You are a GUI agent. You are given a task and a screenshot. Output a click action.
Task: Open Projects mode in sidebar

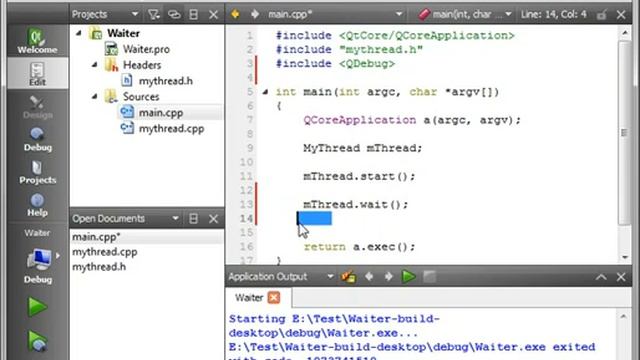click(37, 172)
